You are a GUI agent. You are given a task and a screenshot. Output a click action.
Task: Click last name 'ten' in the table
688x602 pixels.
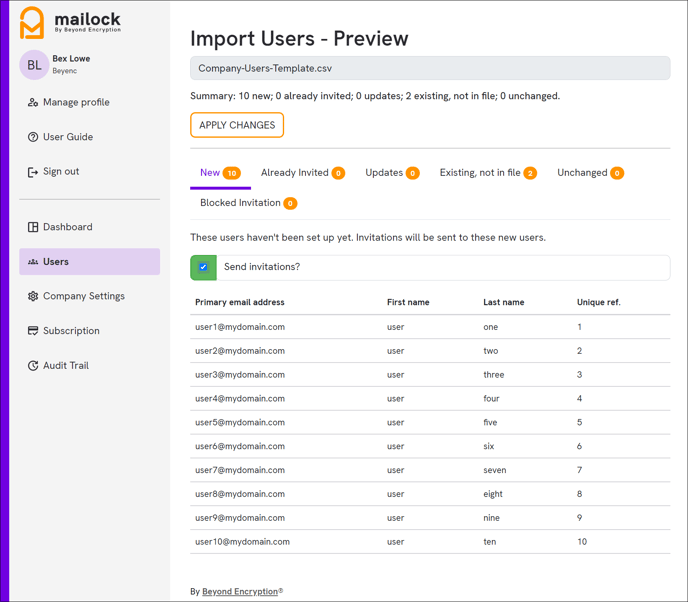point(490,542)
